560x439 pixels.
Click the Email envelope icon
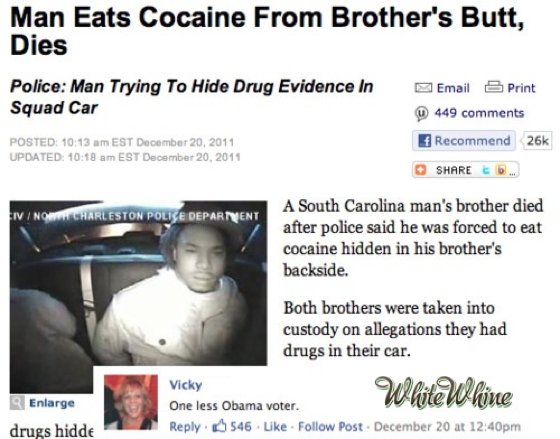(x=423, y=88)
